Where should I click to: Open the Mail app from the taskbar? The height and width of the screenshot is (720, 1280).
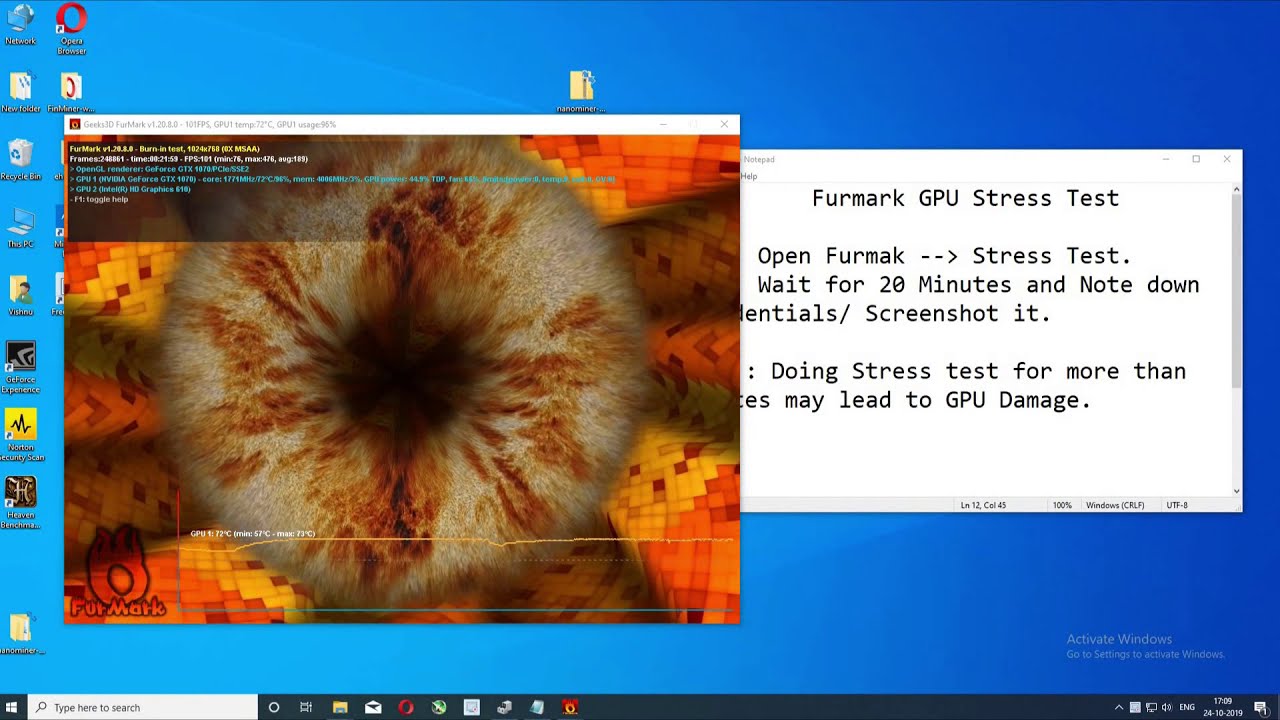(373, 707)
